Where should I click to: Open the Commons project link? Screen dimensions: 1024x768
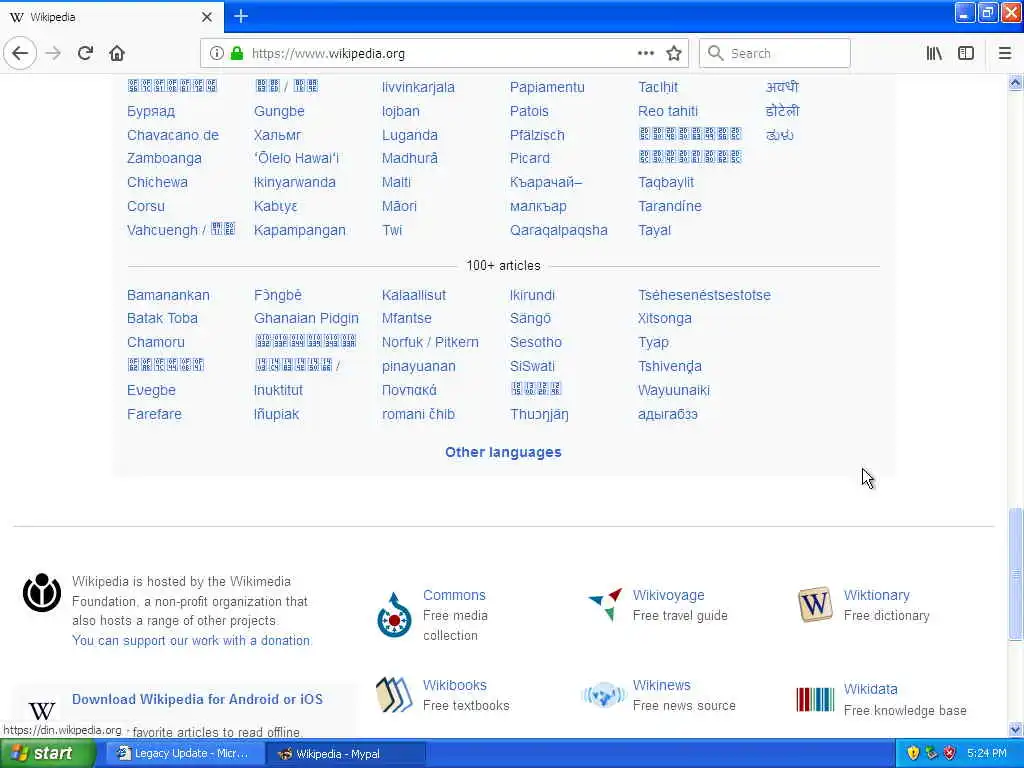[454, 595]
